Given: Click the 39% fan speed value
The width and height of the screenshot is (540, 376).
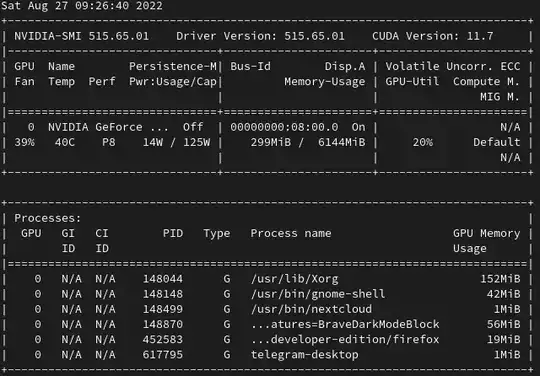Looking at the screenshot, I should (x=24, y=142).
